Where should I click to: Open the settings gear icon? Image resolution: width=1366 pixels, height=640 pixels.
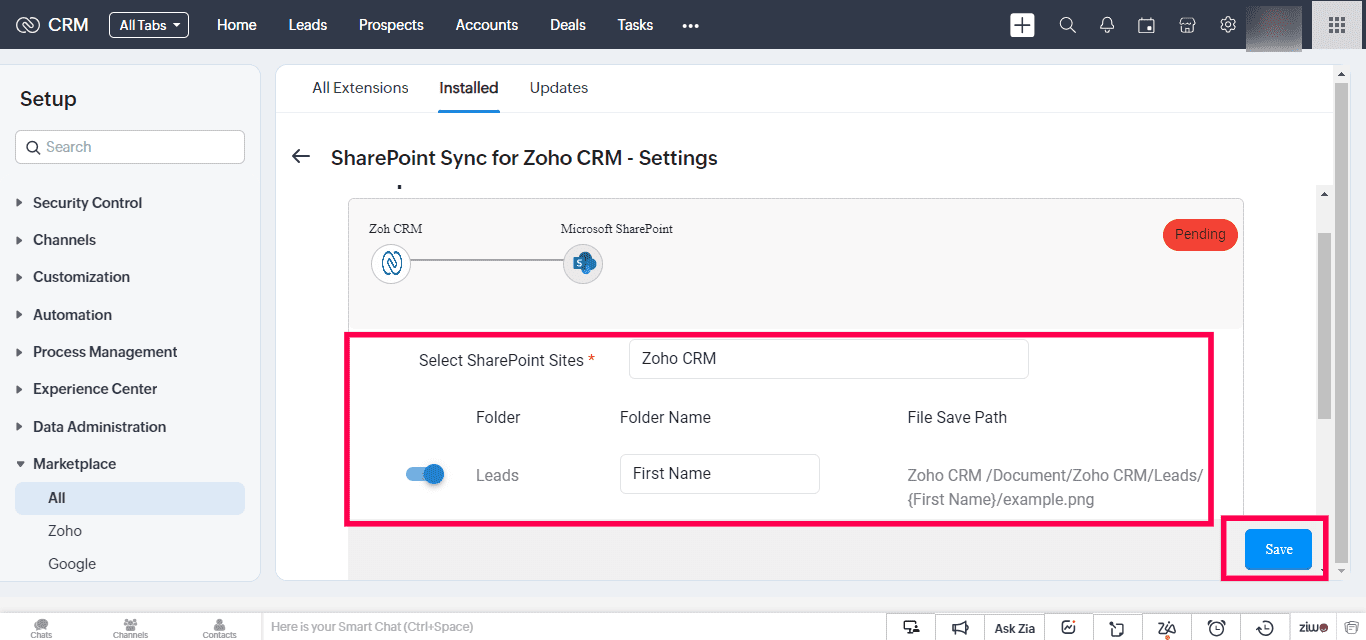point(1228,25)
